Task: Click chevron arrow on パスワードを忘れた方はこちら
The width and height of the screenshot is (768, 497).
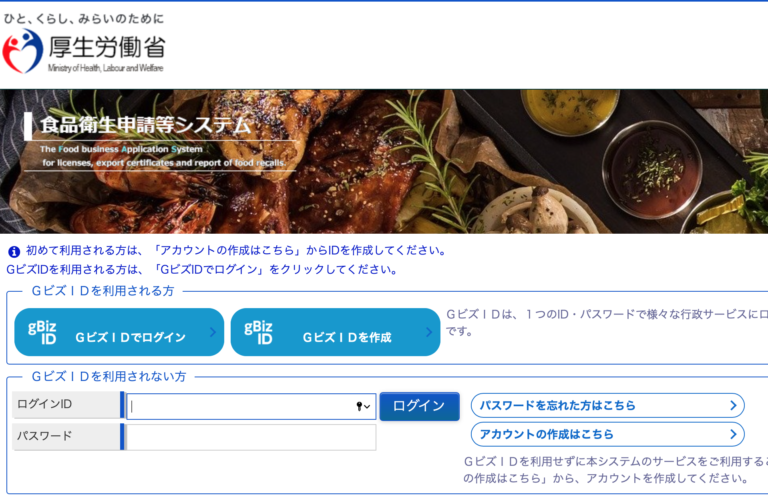Action: pyautogui.click(x=733, y=405)
